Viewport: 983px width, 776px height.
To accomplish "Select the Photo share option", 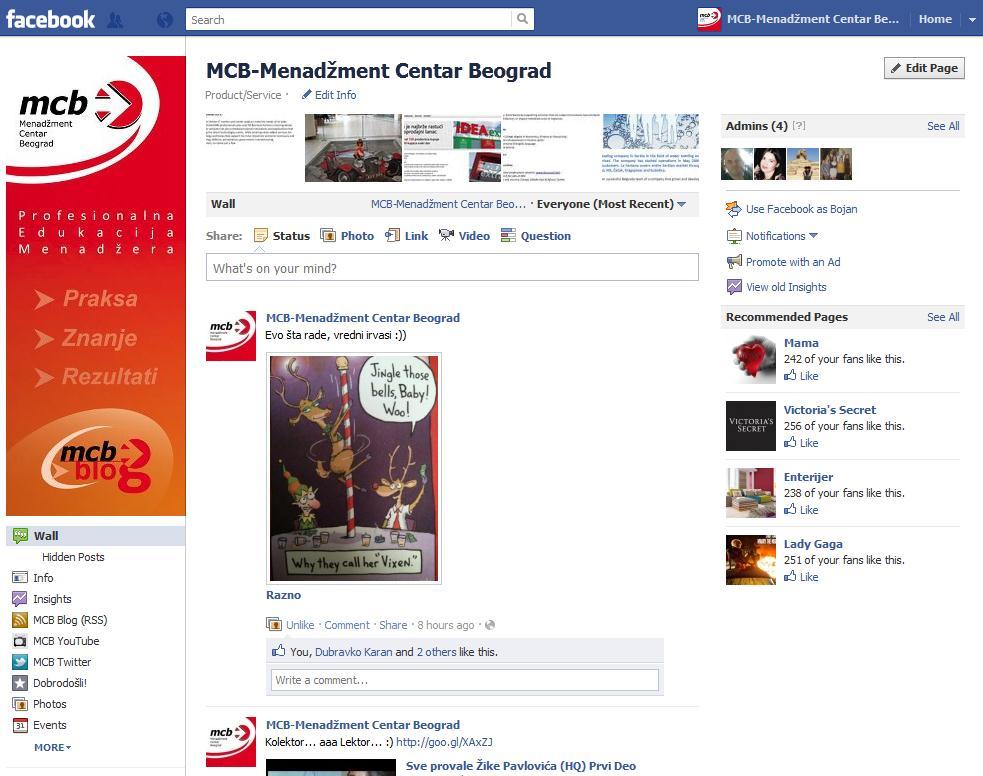I will [347, 236].
